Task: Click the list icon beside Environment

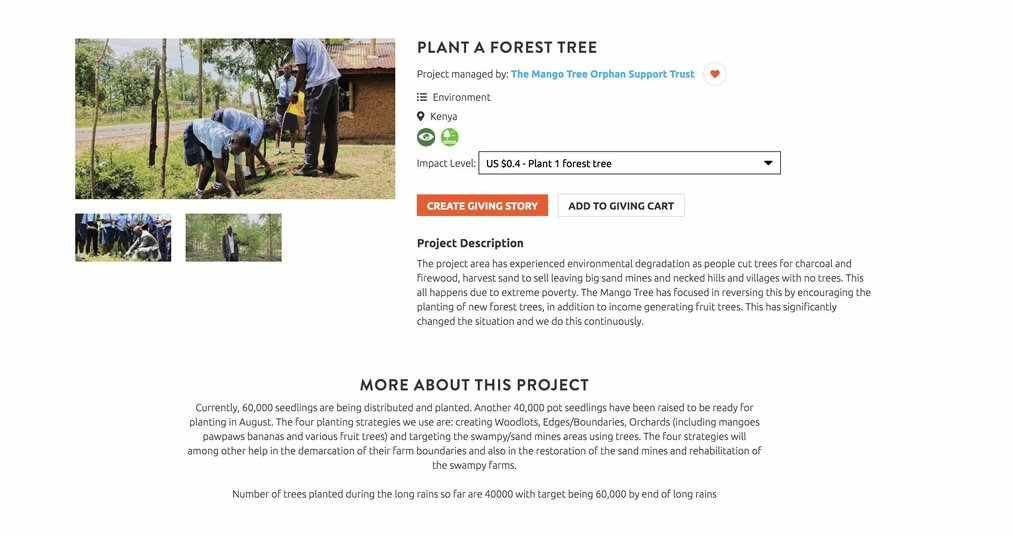Action: click(422, 97)
